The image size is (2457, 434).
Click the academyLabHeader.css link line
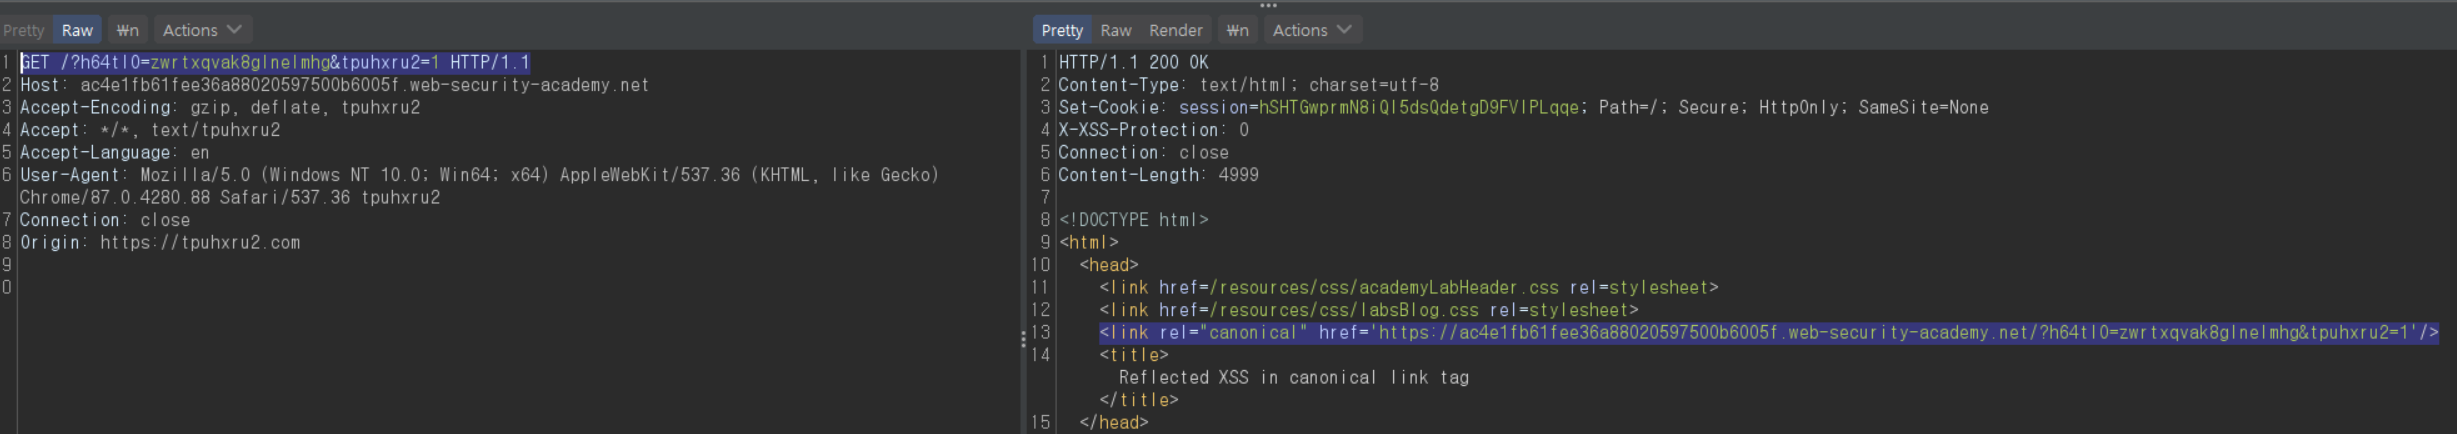(1408, 287)
